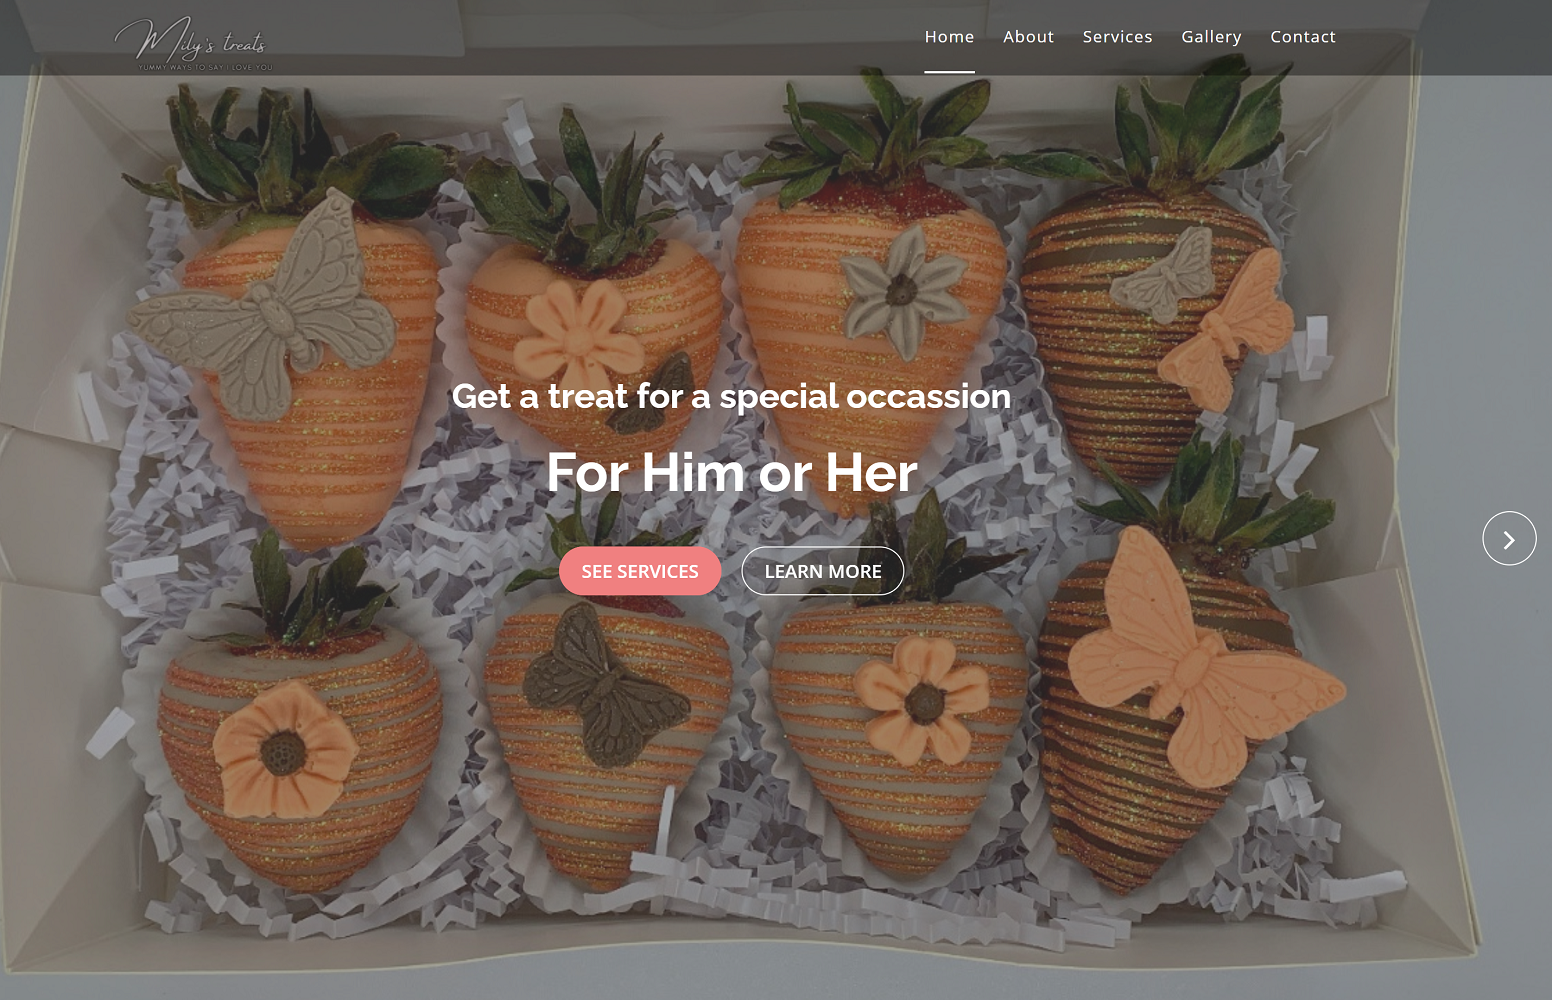The image size is (1552, 1000).
Task: Click the SEE SERVICES button
Action: [x=640, y=571]
